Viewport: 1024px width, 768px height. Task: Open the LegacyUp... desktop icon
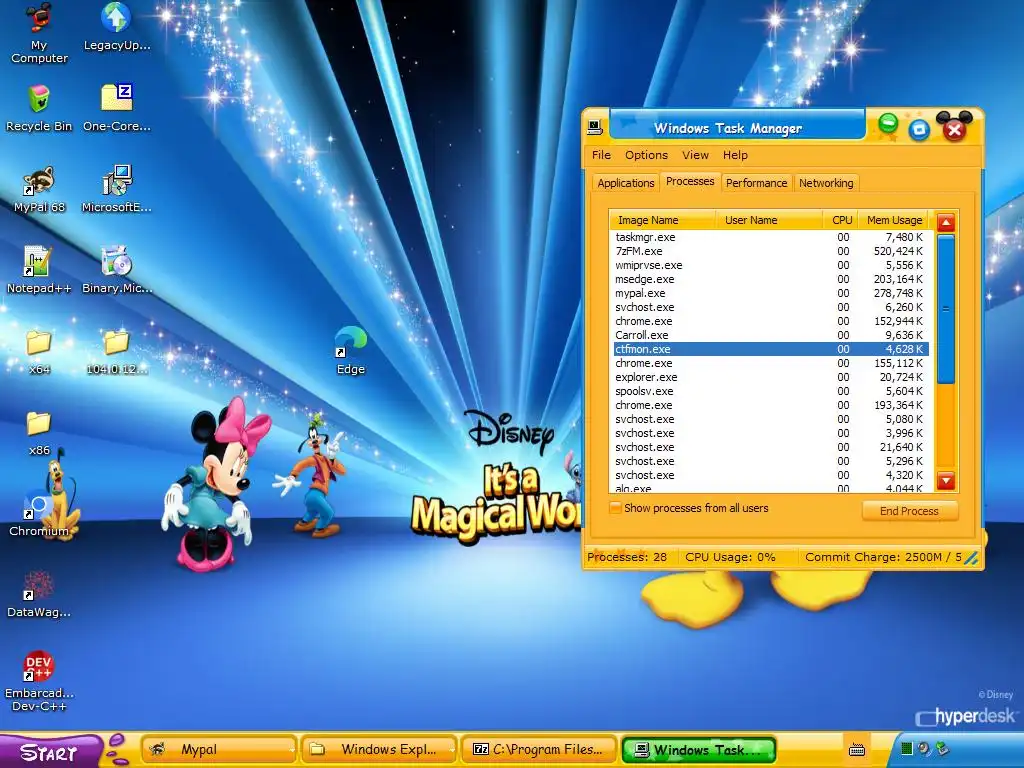click(117, 27)
